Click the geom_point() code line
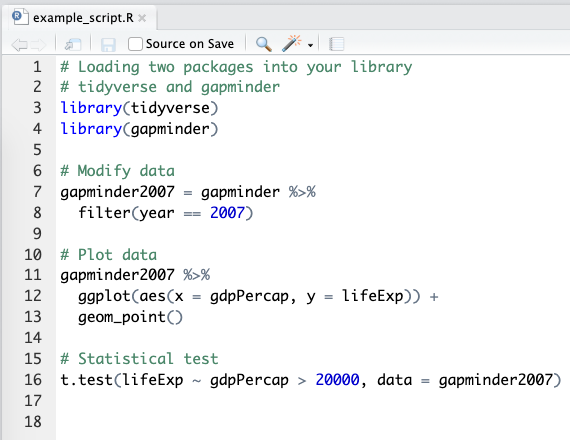 (x=130, y=317)
